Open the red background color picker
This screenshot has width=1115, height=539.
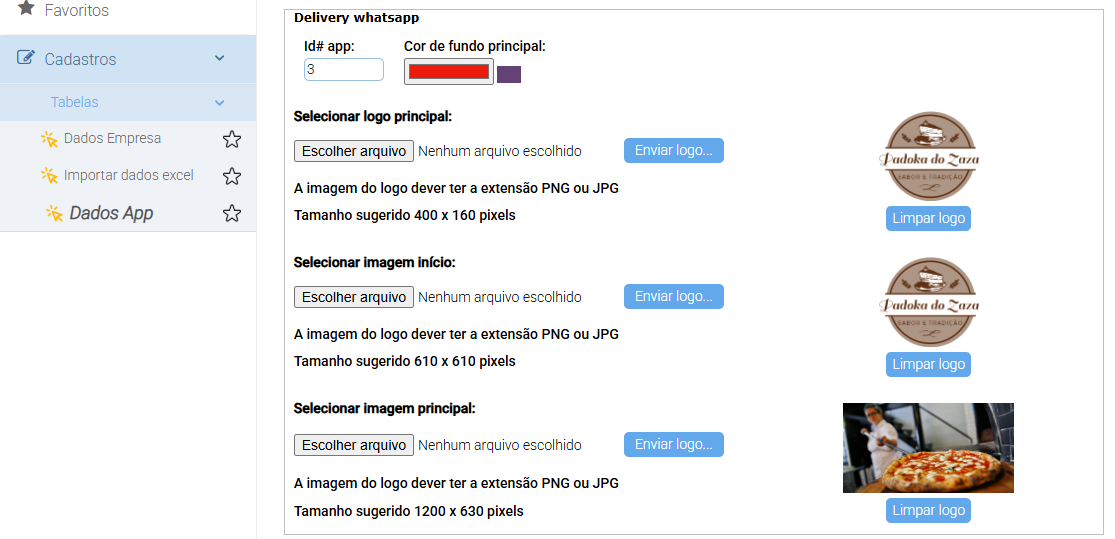point(449,72)
